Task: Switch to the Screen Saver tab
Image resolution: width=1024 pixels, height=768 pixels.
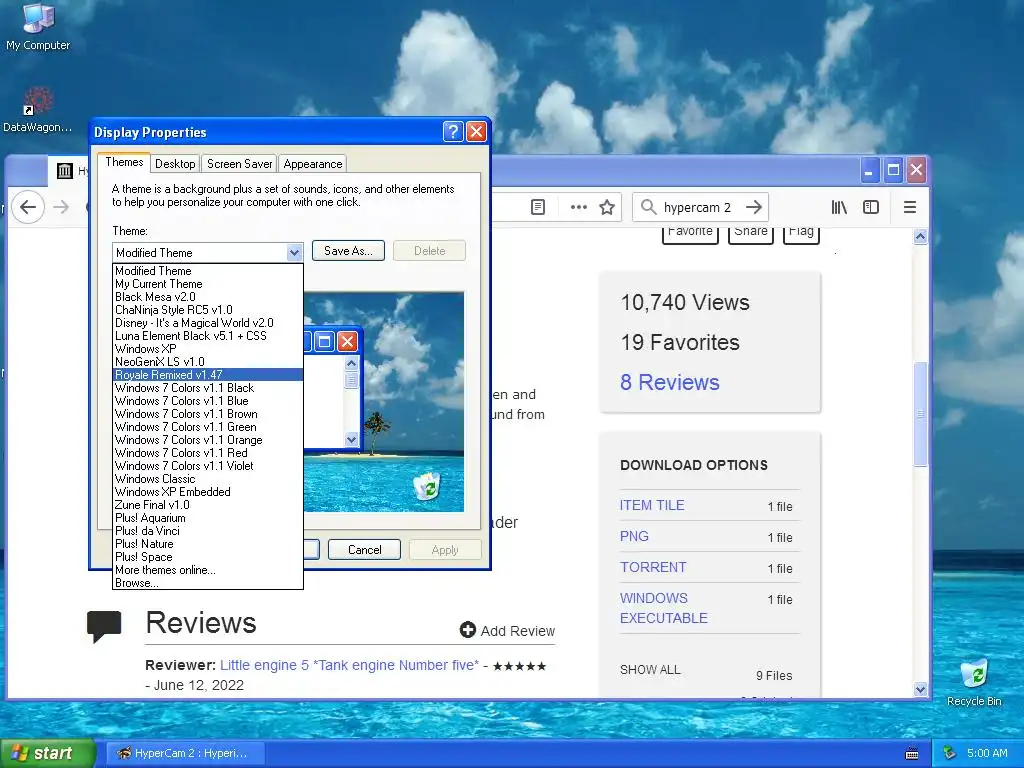Action: coord(239,164)
